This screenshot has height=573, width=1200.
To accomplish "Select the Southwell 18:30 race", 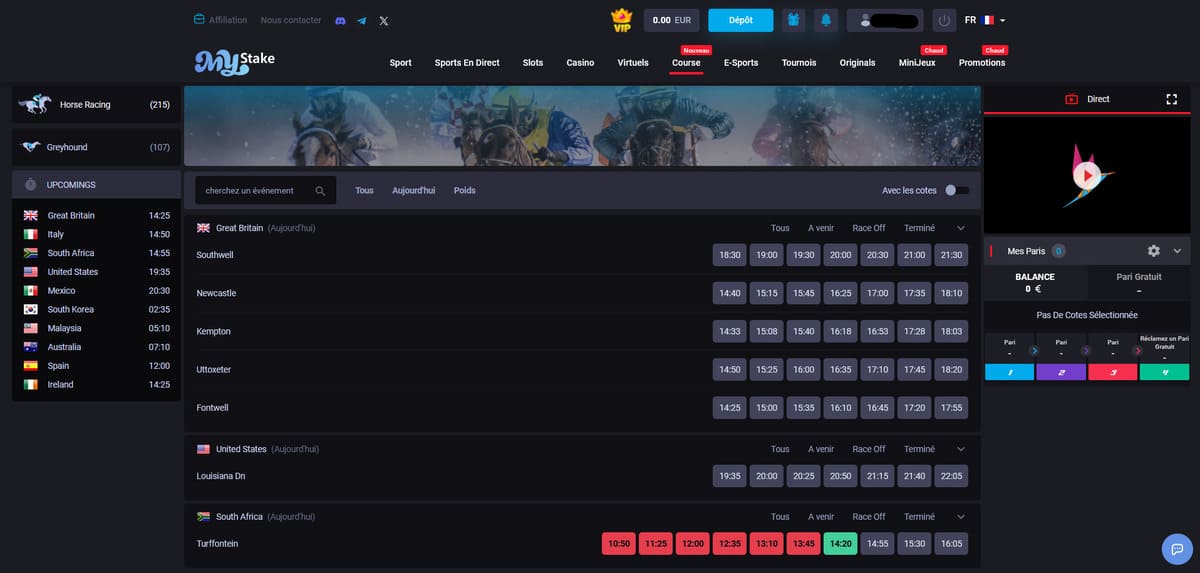I will 730,255.
